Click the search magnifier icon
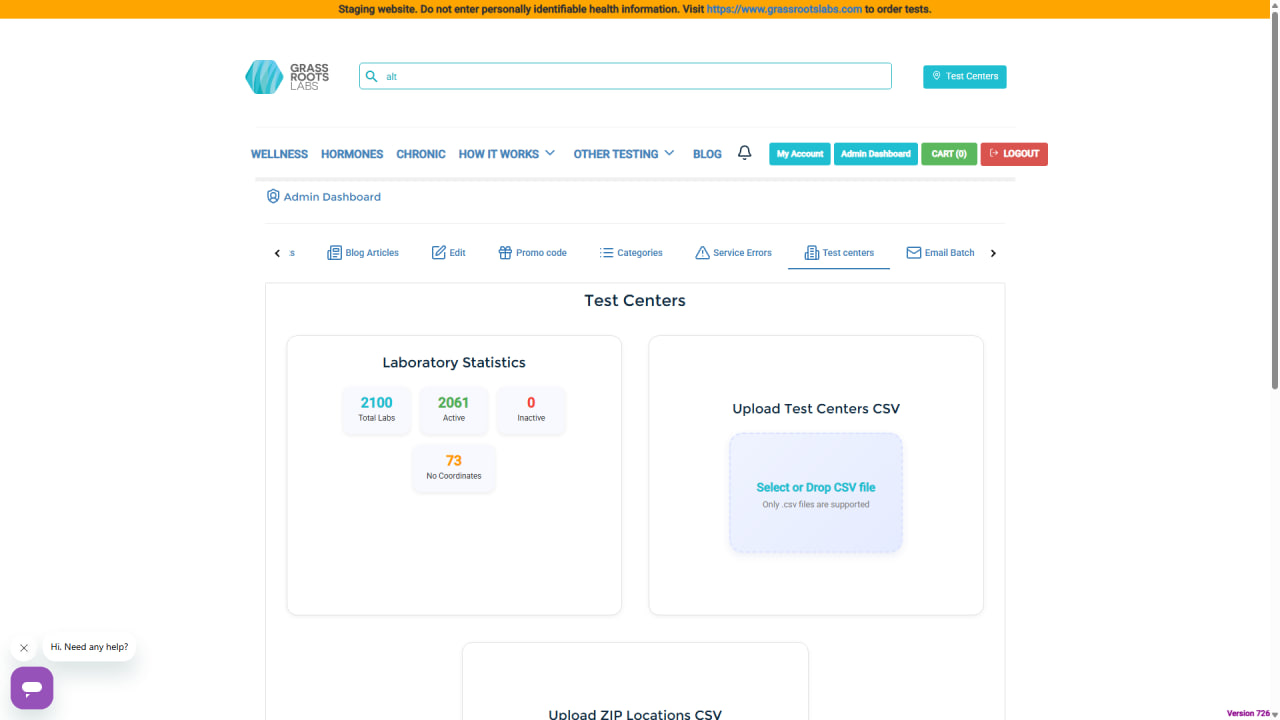This screenshot has height=720, width=1280. pos(372,76)
